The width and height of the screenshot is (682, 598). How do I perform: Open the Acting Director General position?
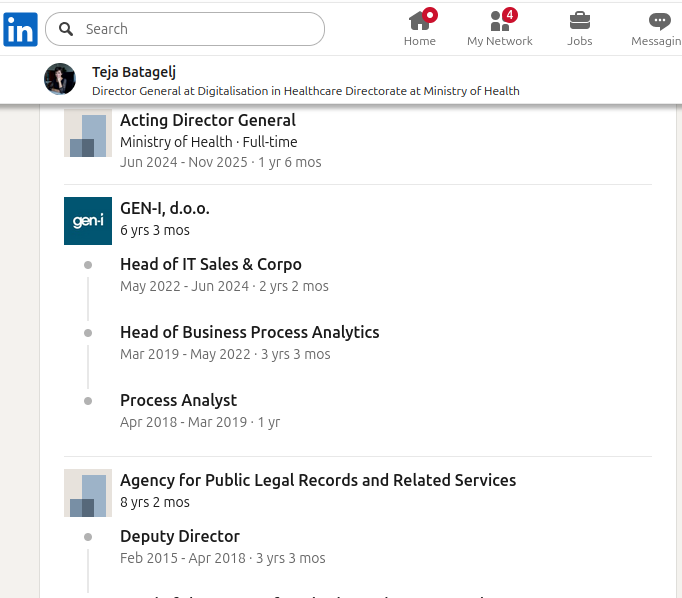click(208, 120)
